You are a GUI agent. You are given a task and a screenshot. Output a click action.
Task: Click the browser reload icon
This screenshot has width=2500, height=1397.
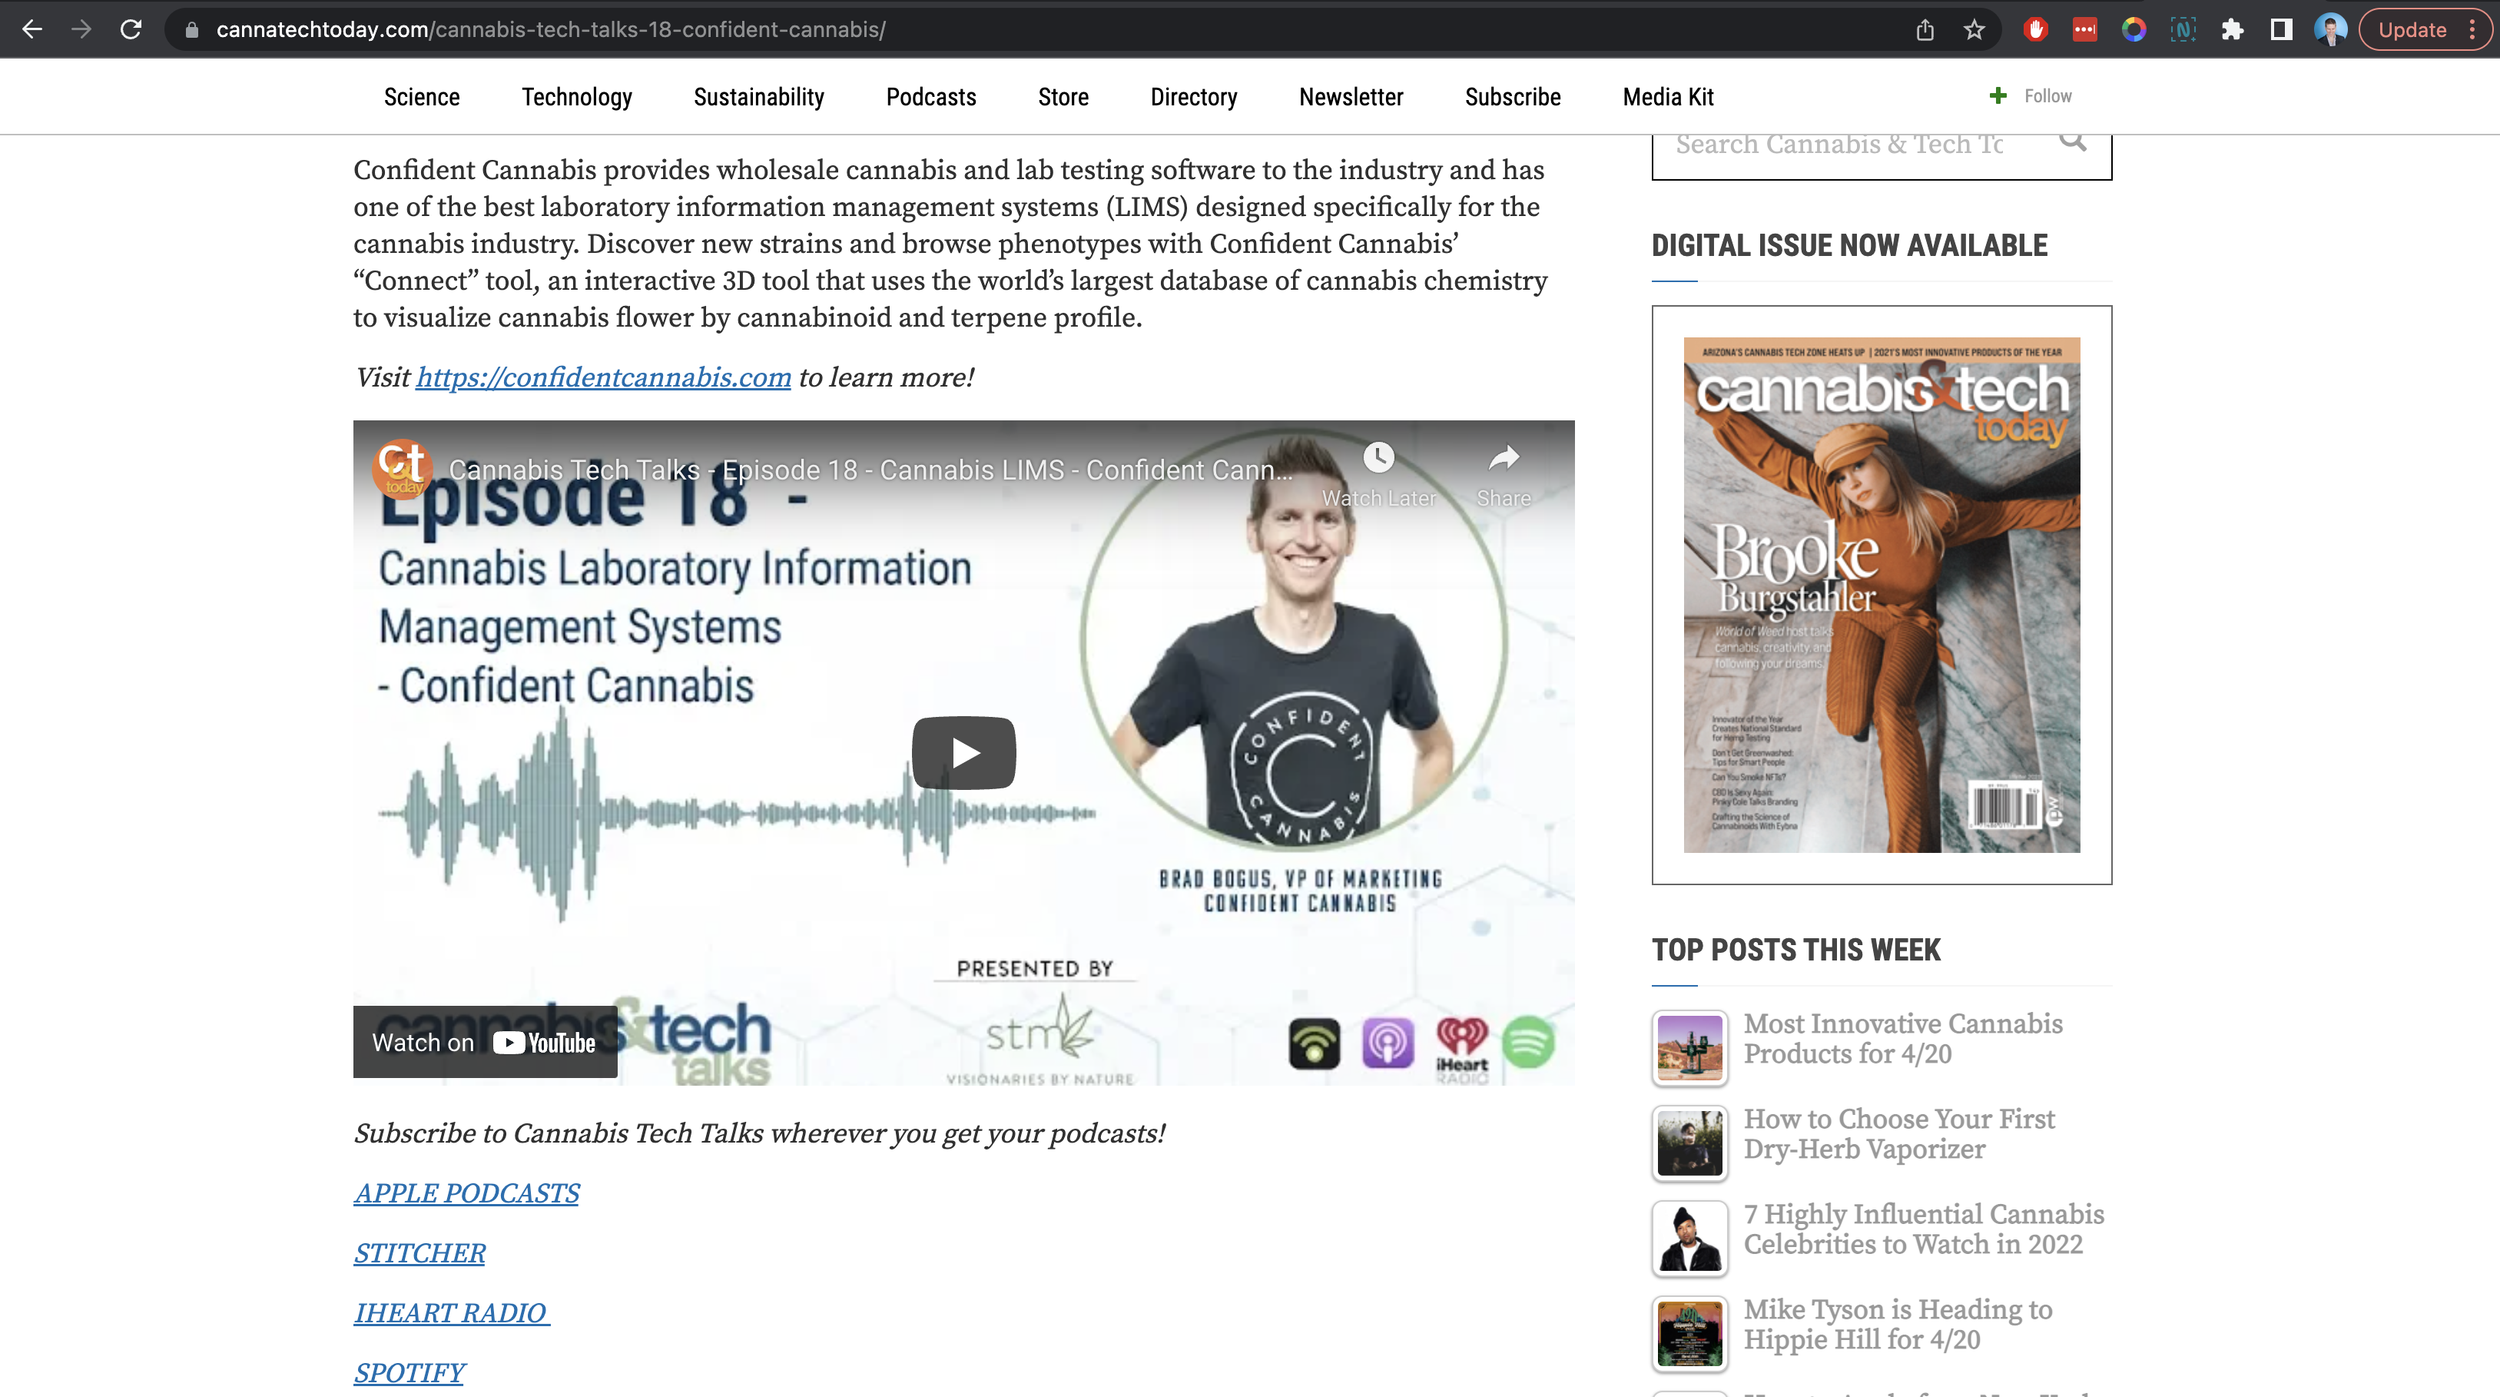(131, 29)
